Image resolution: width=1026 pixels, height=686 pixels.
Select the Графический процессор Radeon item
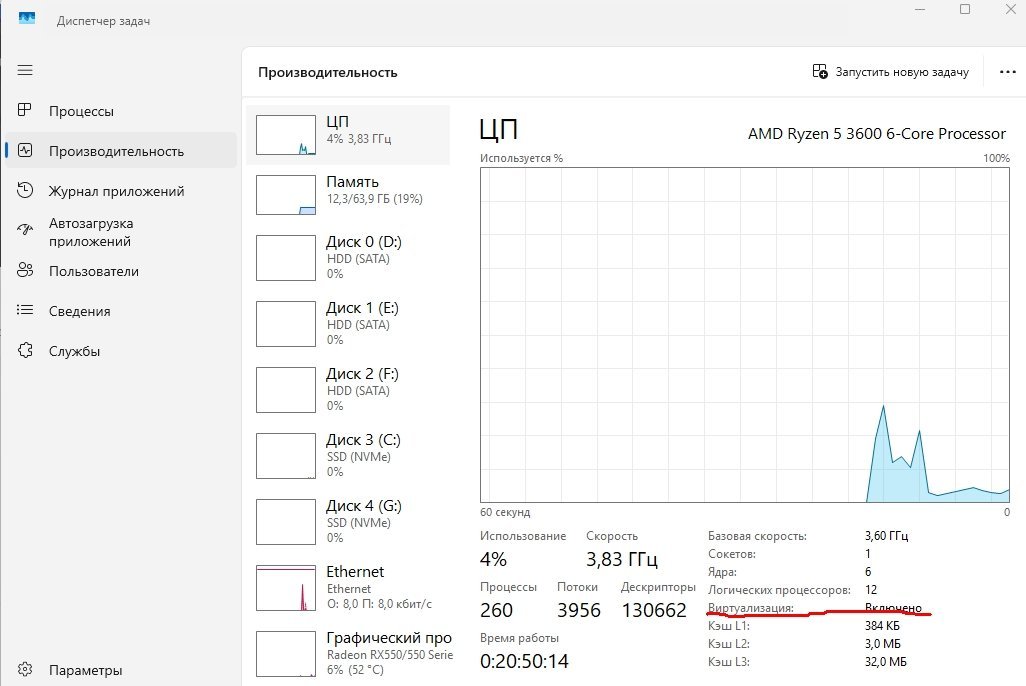pyautogui.click(x=348, y=655)
